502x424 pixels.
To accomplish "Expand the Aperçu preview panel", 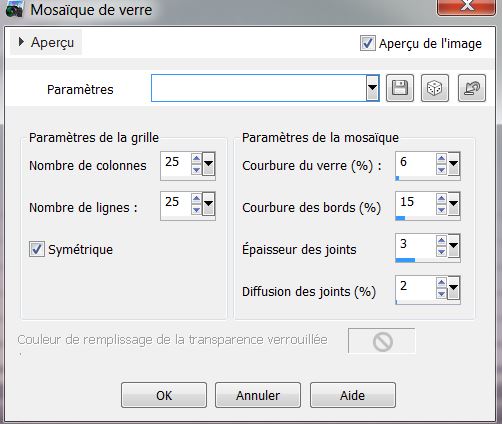I will [46, 42].
